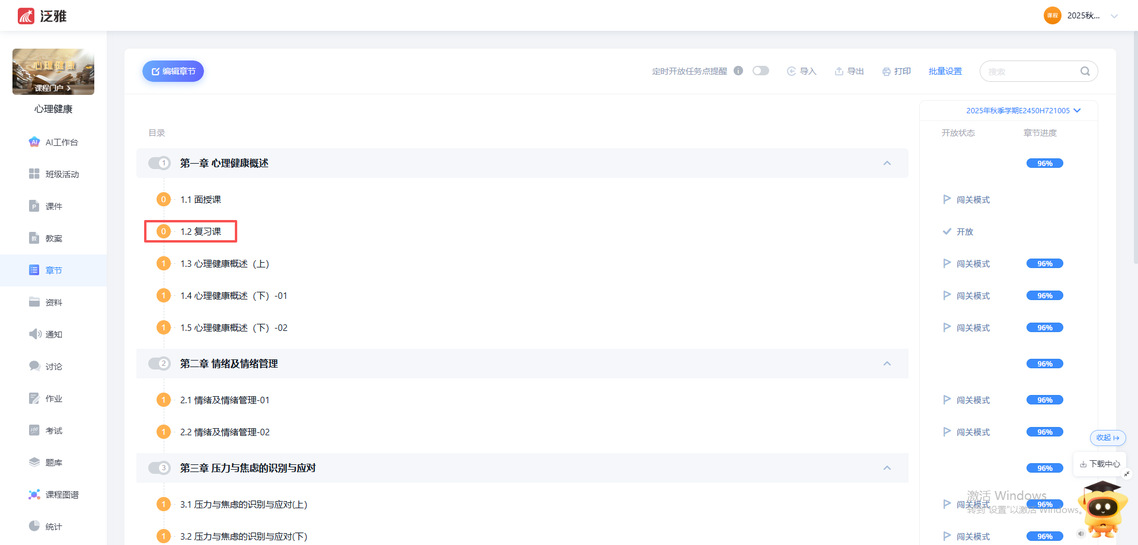The height and width of the screenshot is (545, 1138).
Task: Mute the mascot using the speaker icon
Action: tap(1081, 533)
